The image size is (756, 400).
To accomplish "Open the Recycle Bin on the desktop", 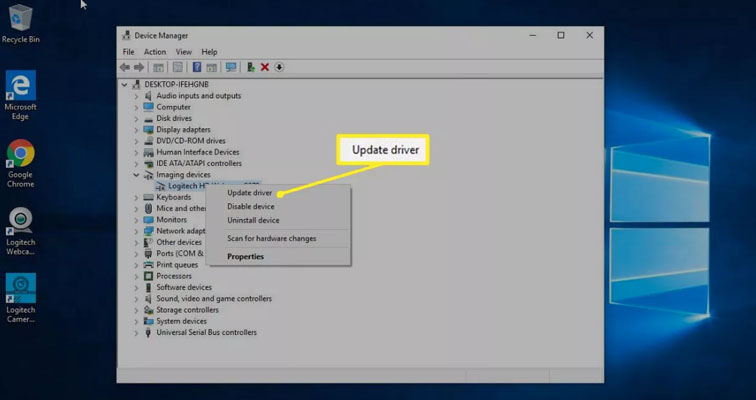I will 20,22.
